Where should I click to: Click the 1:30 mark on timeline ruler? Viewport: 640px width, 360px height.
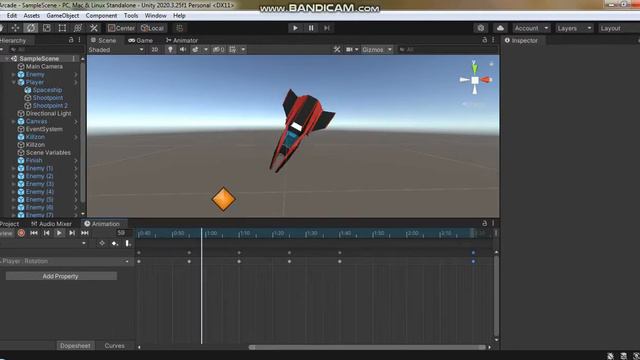coord(311,233)
